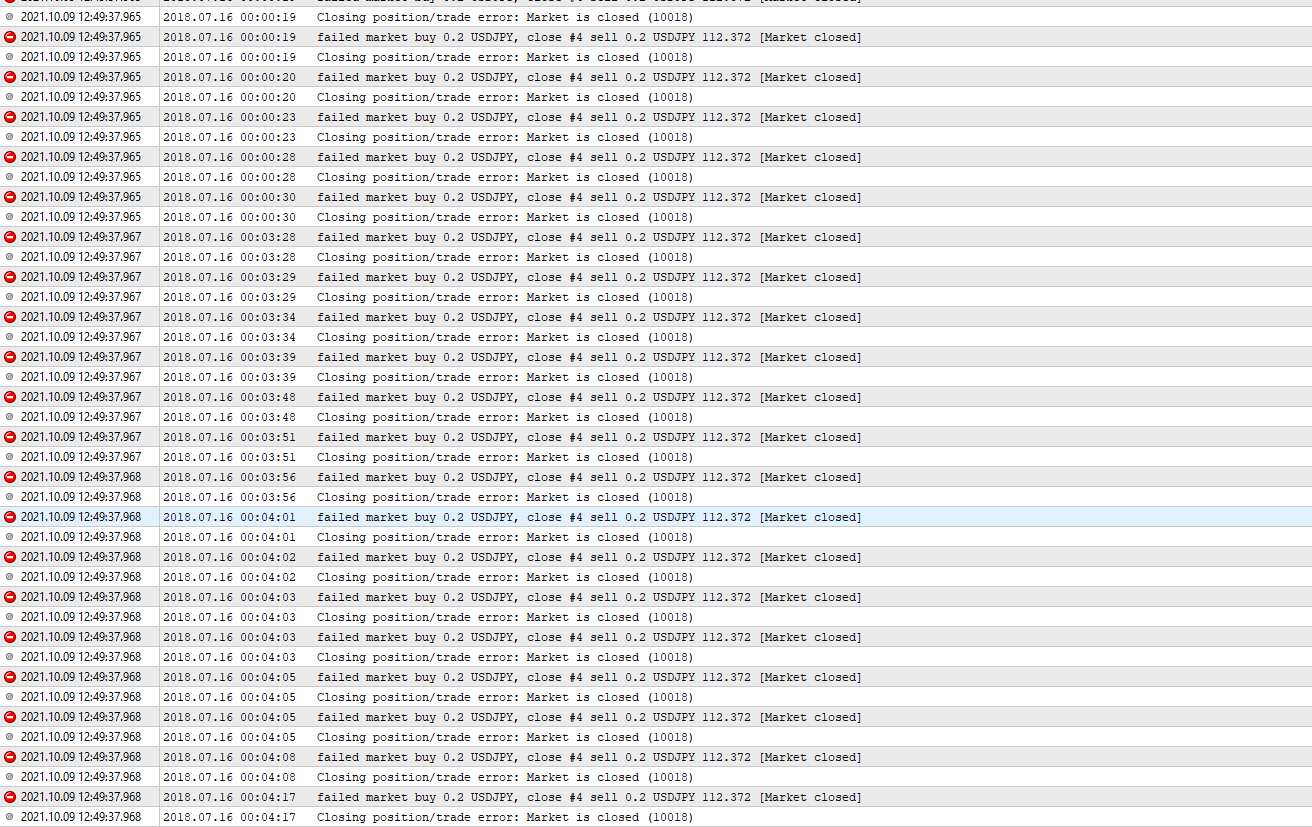Select red error icon of 00:00:30 failed buy row
Viewport: 1312px width, 827px height.
click(x=10, y=197)
